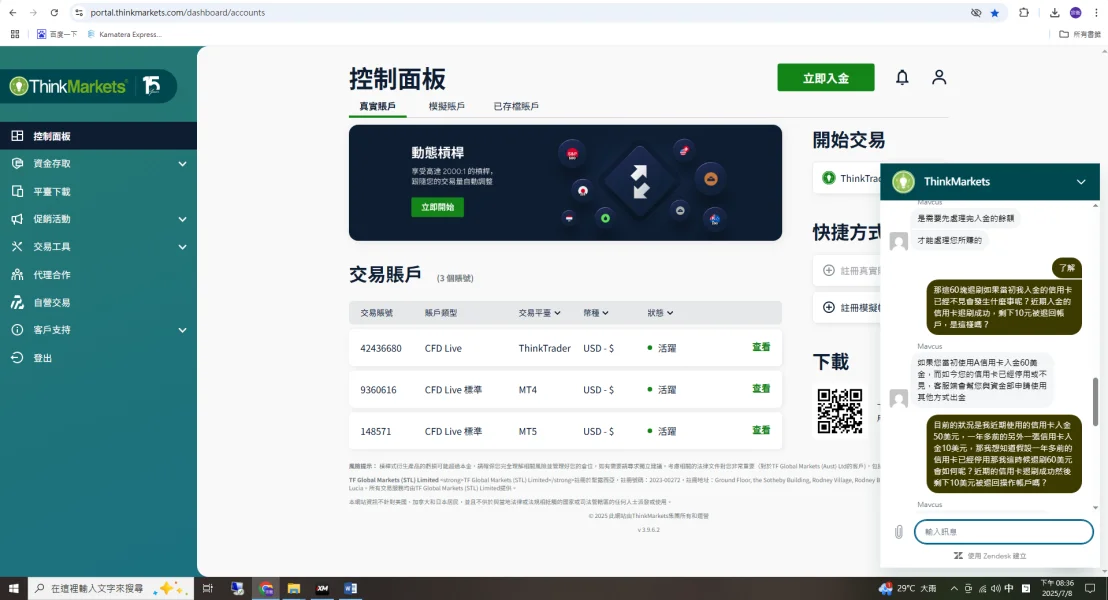
Task: Click plus icon beside 註冊真實 shortcut
Action: pos(829,271)
